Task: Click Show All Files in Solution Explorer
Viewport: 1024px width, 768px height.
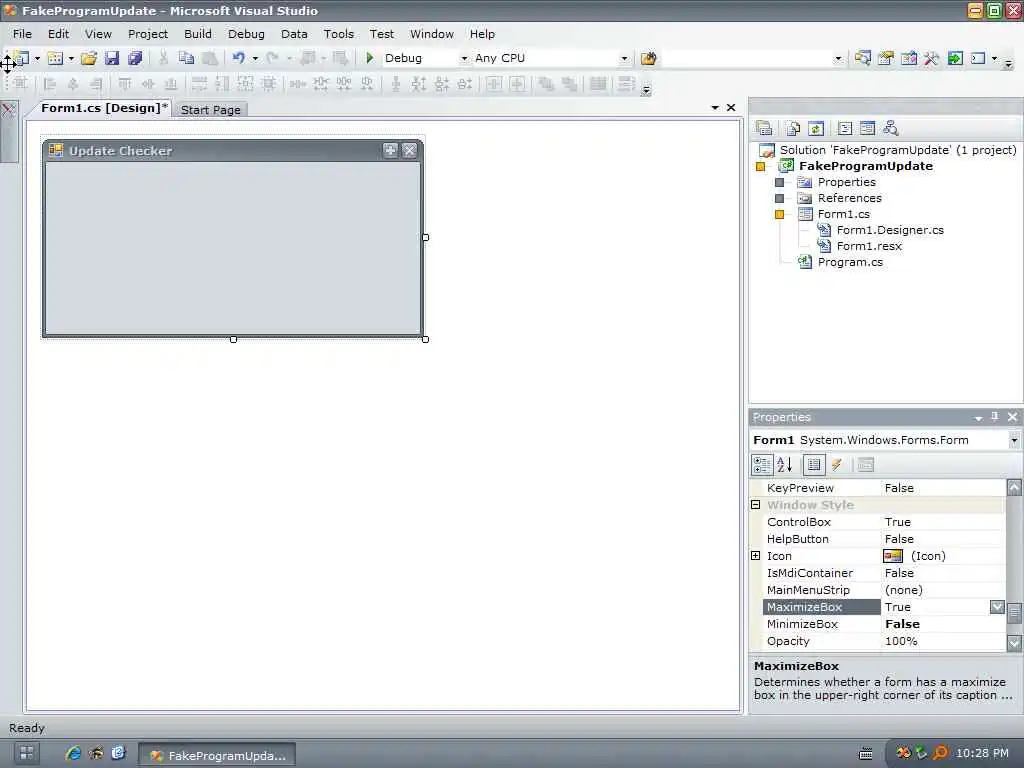Action: [793, 129]
